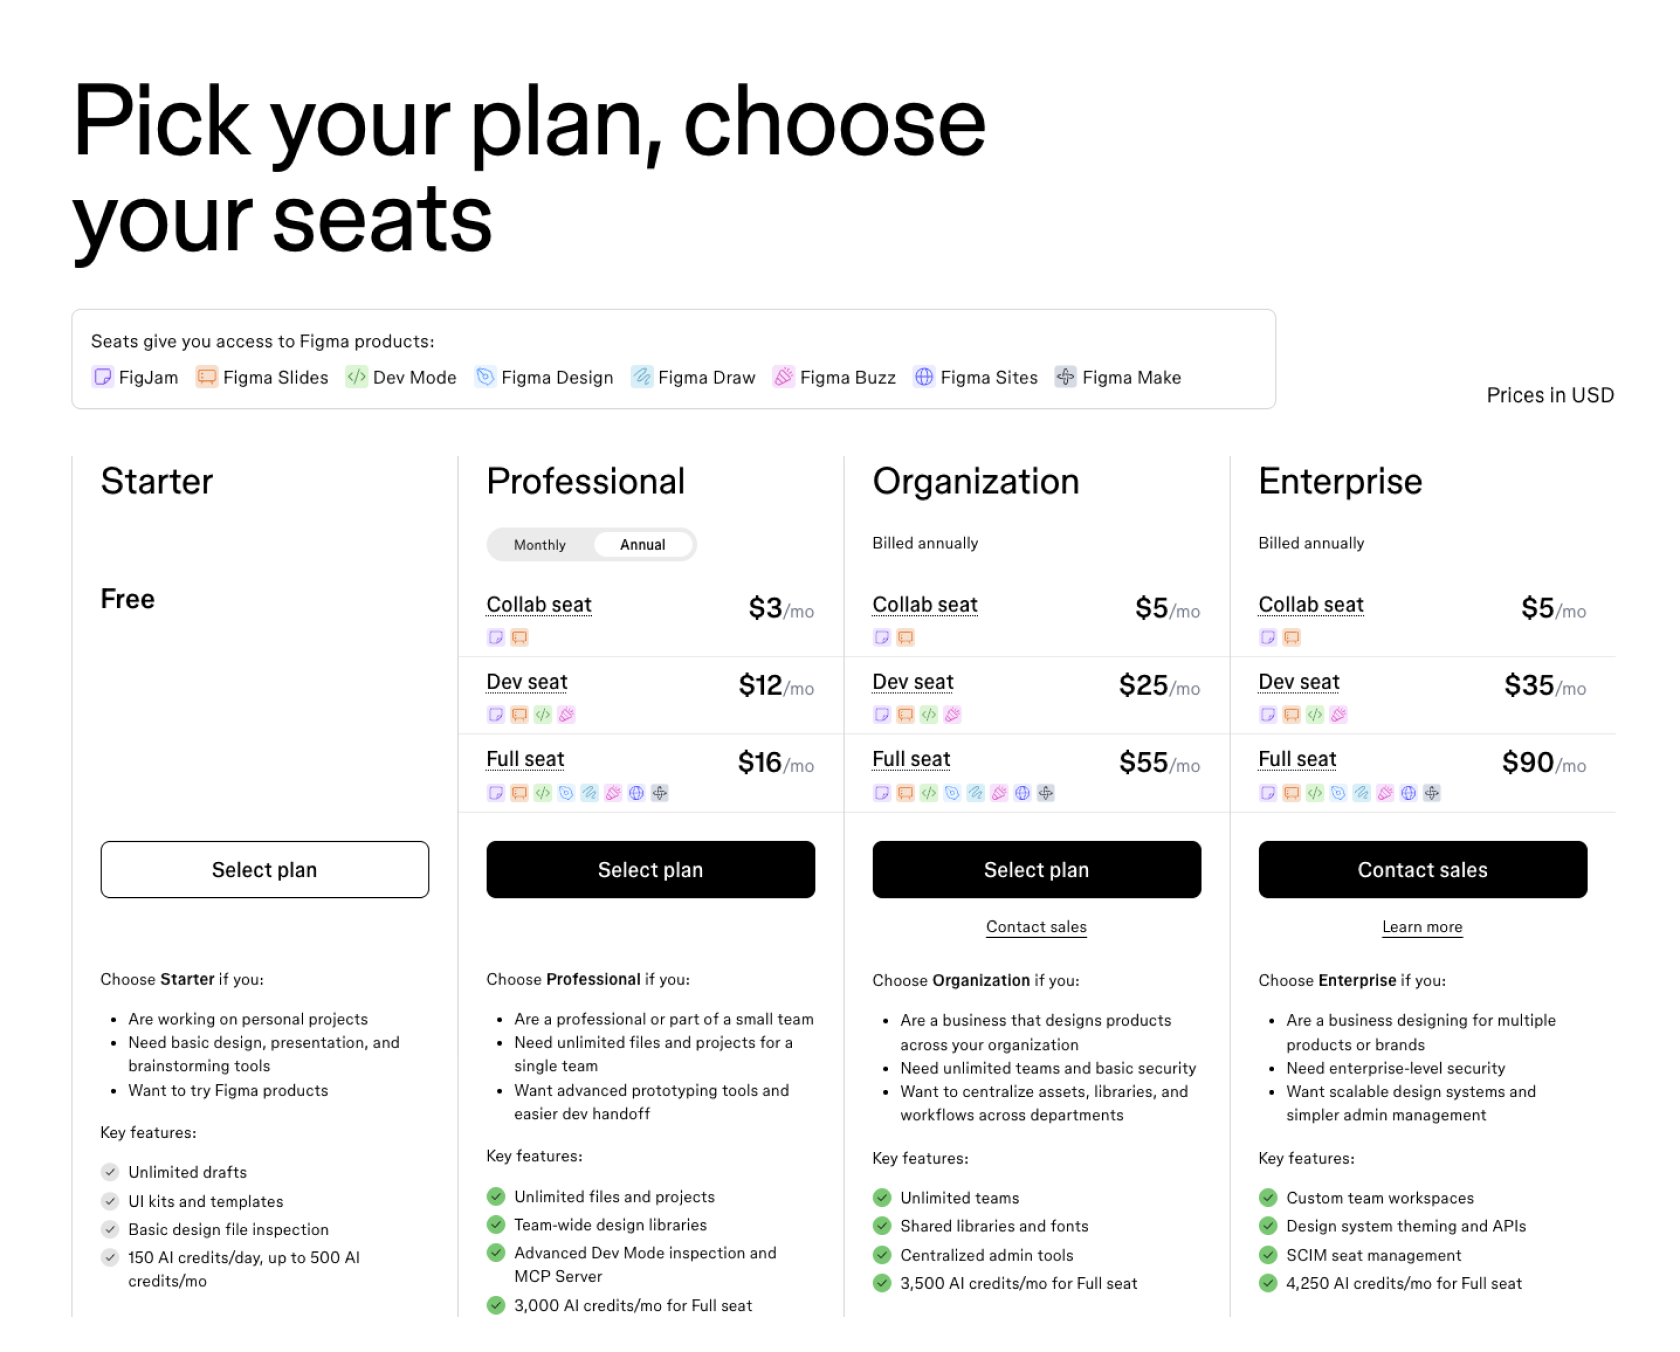Click the Figma Buzz product icon
Image resolution: width=1680 pixels, height=1352 pixels.
point(784,377)
